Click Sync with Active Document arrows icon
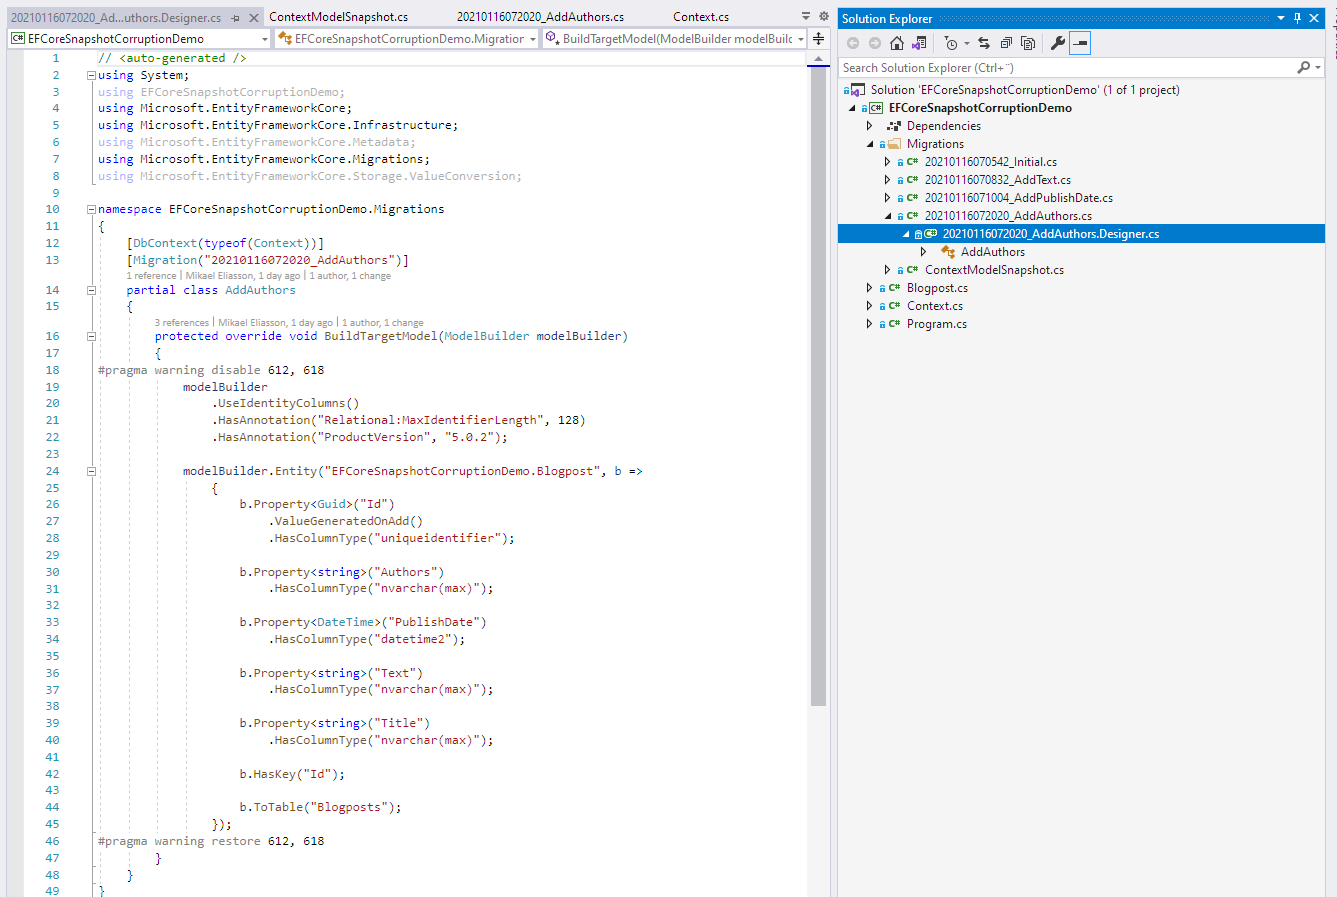The height and width of the screenshot is (897, 1337). pos(984,43)
